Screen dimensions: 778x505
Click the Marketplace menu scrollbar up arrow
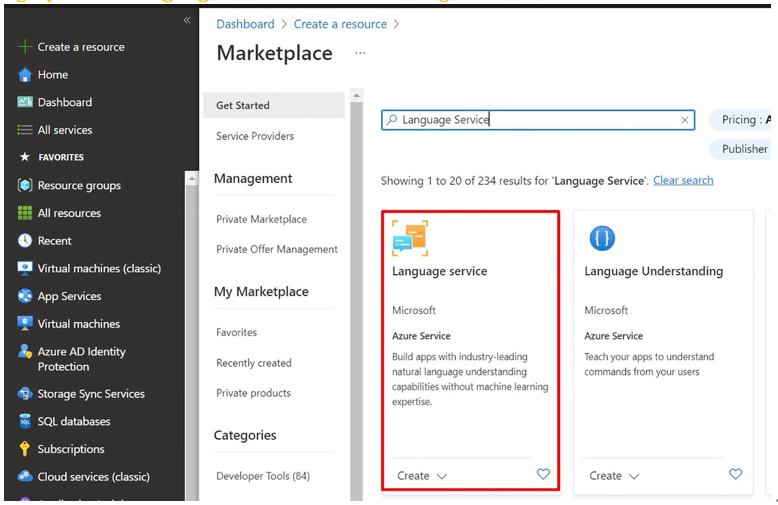(356, 95)
